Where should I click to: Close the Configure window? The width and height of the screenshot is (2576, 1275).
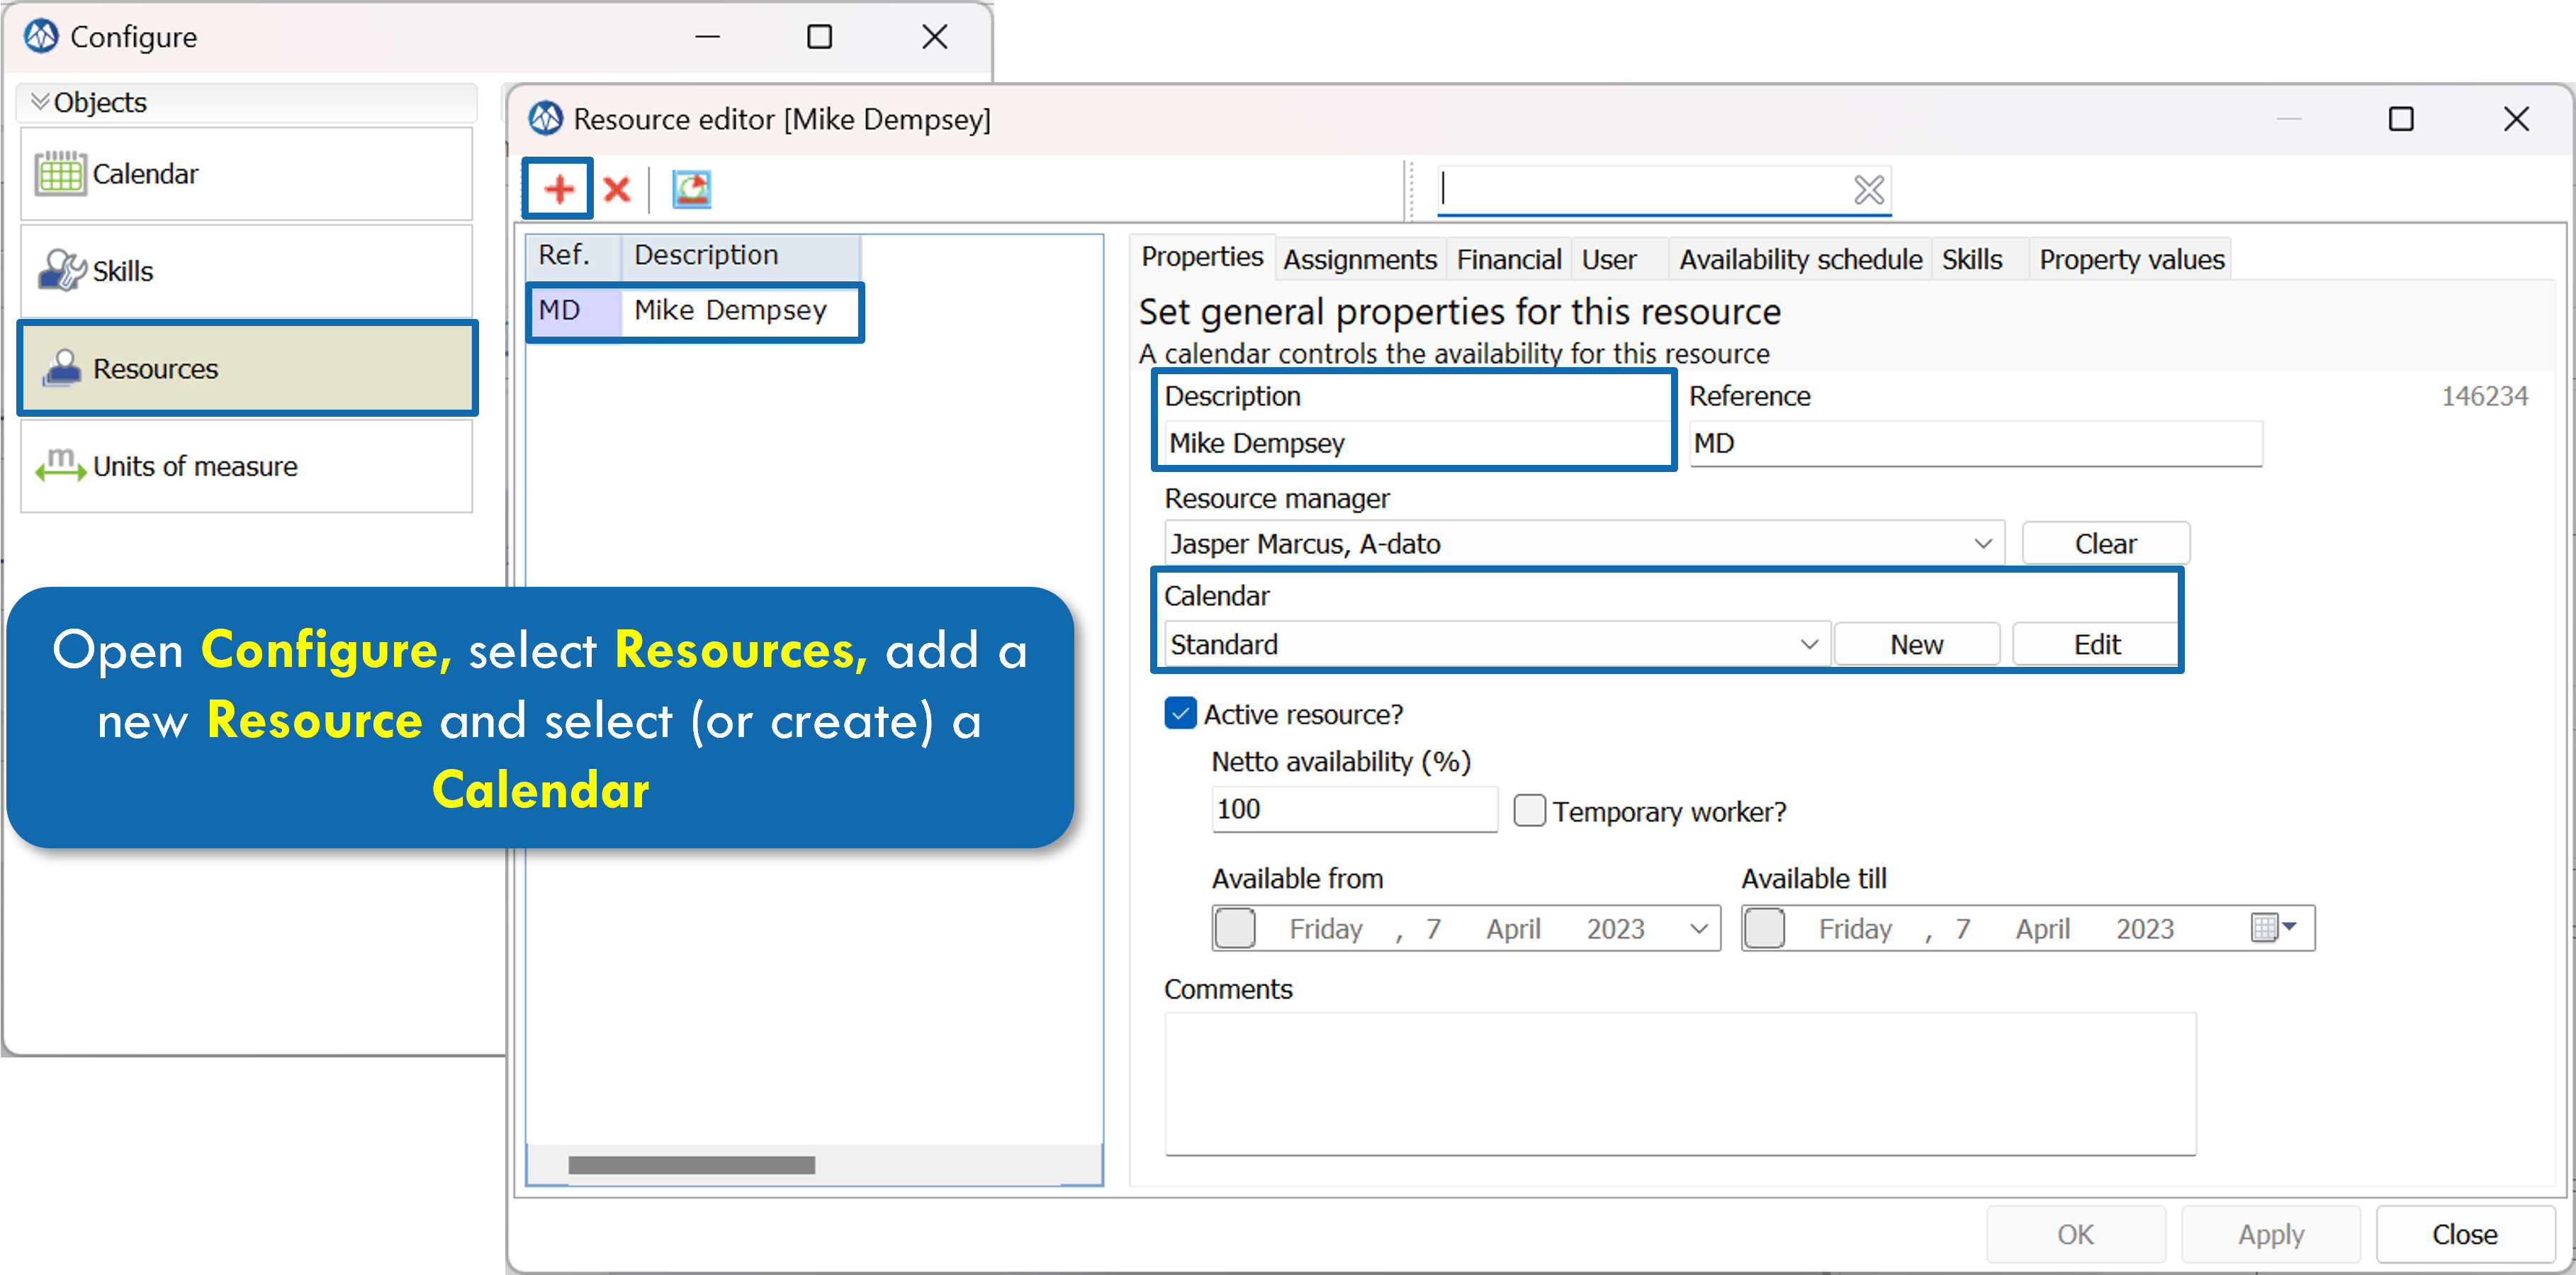coord(934,37)
